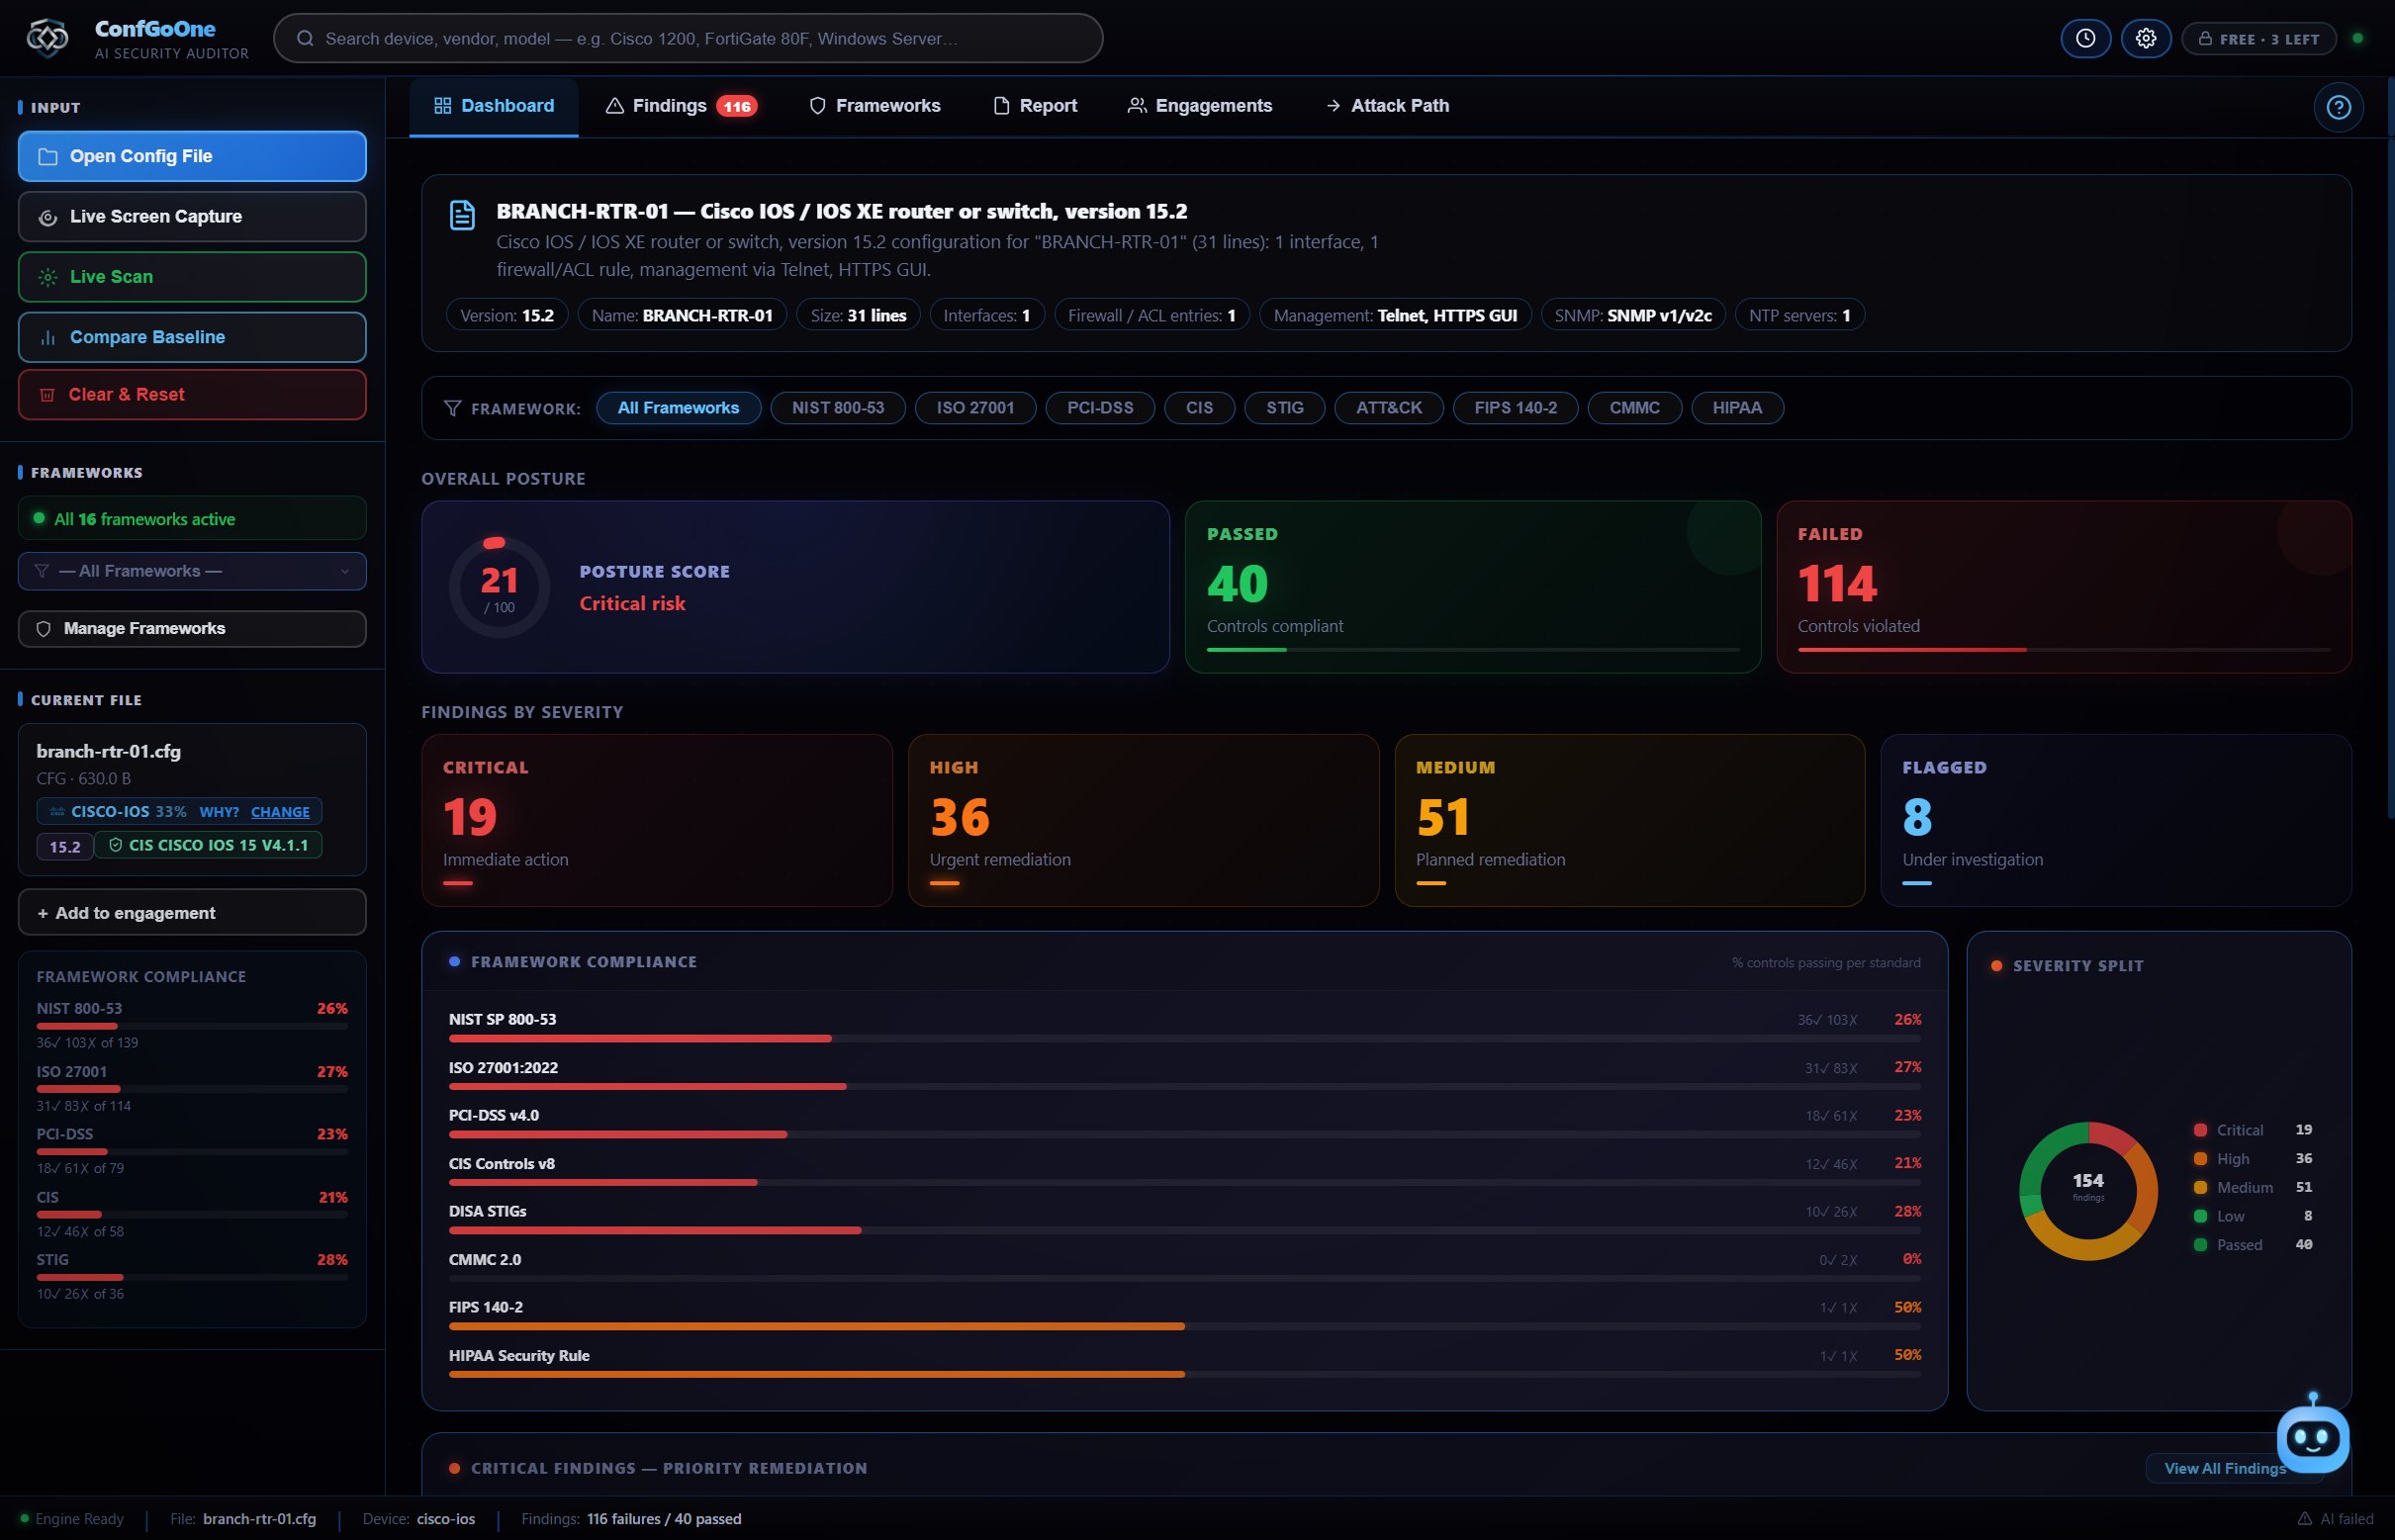This screenshot has height=1540, width=2395.
Task: Select the All Frameworks filter chip
Action: click(678, 408)
